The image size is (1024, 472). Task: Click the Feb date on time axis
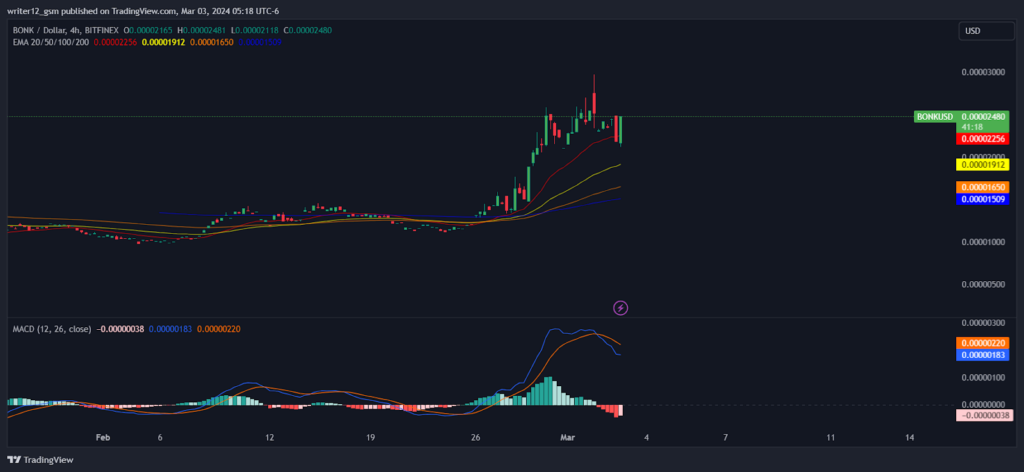(103, 437)
